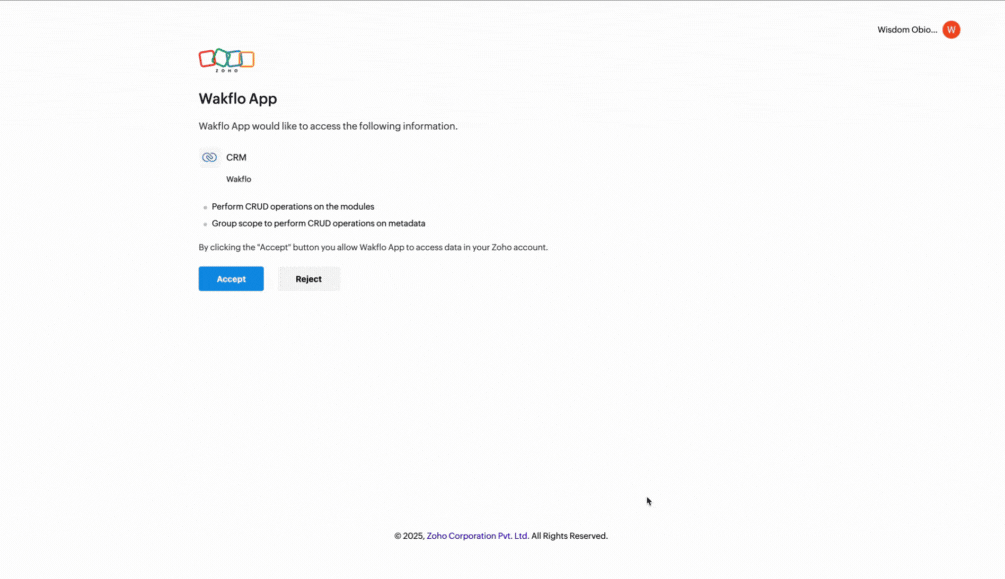Select the bullet for CRUD operations on modules
Viewport: 1005px width, 579px height.
pyautogui.click(x=204, y=207)
